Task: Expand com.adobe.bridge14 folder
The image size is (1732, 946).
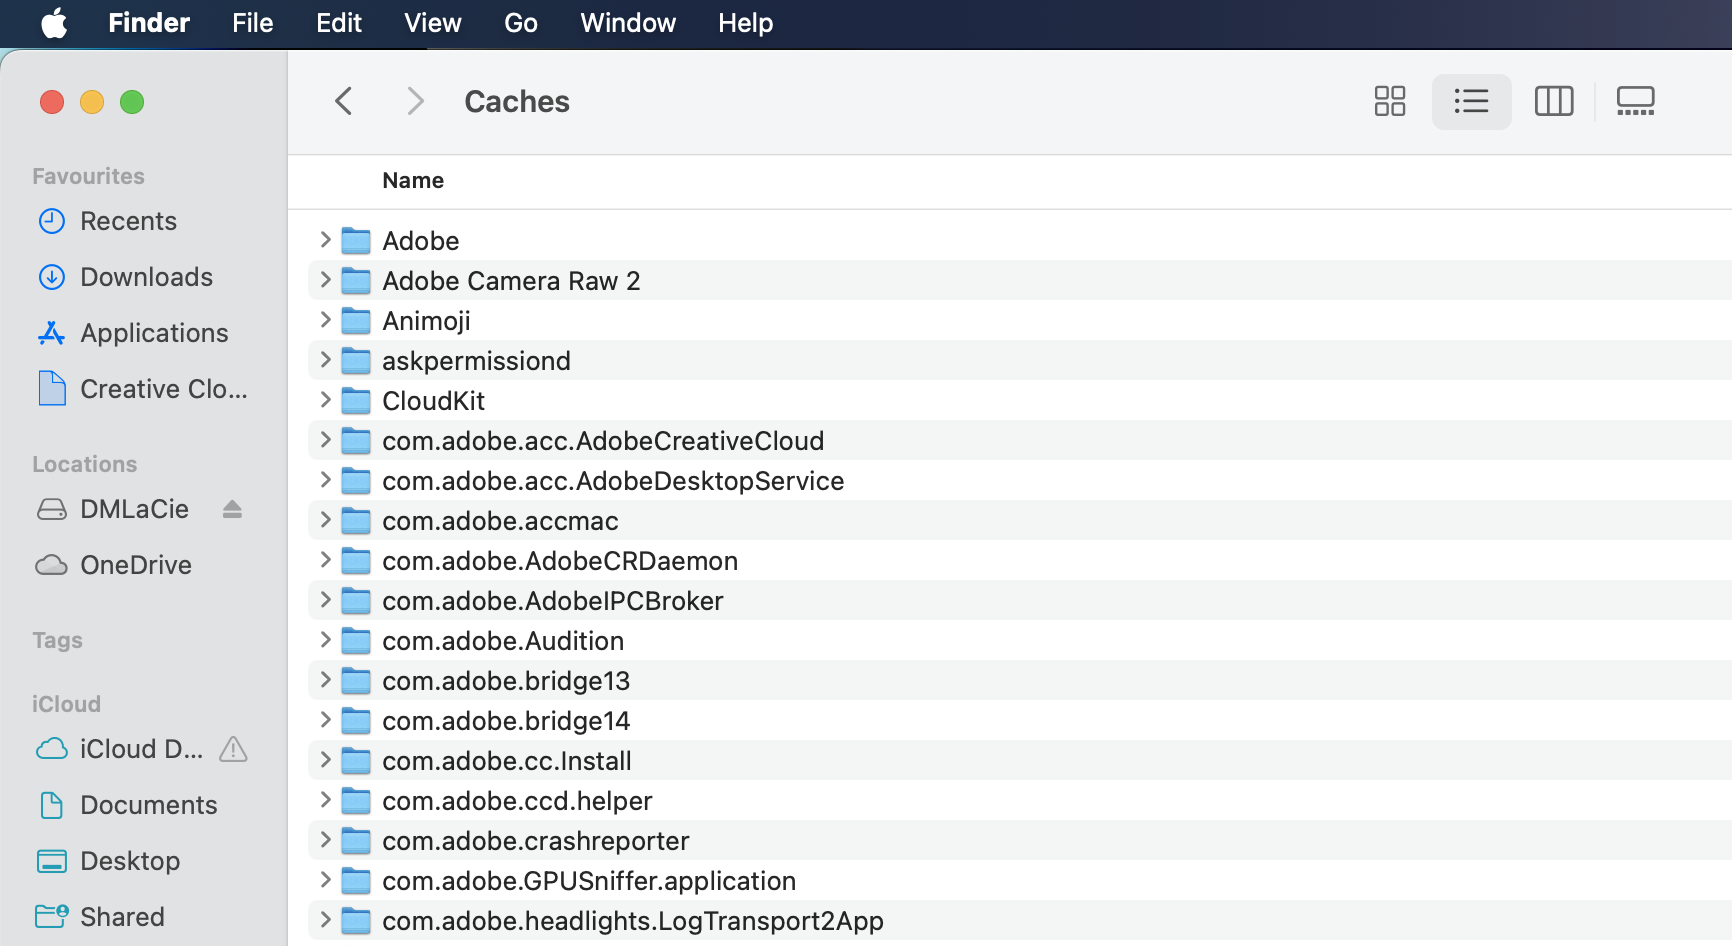Action: [325, 720]
